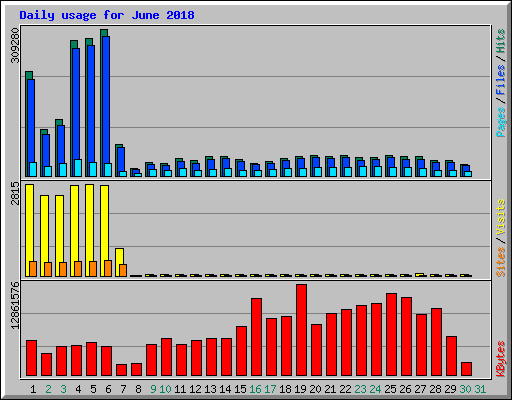Click day 2 on the date axis

click(48, 389)
